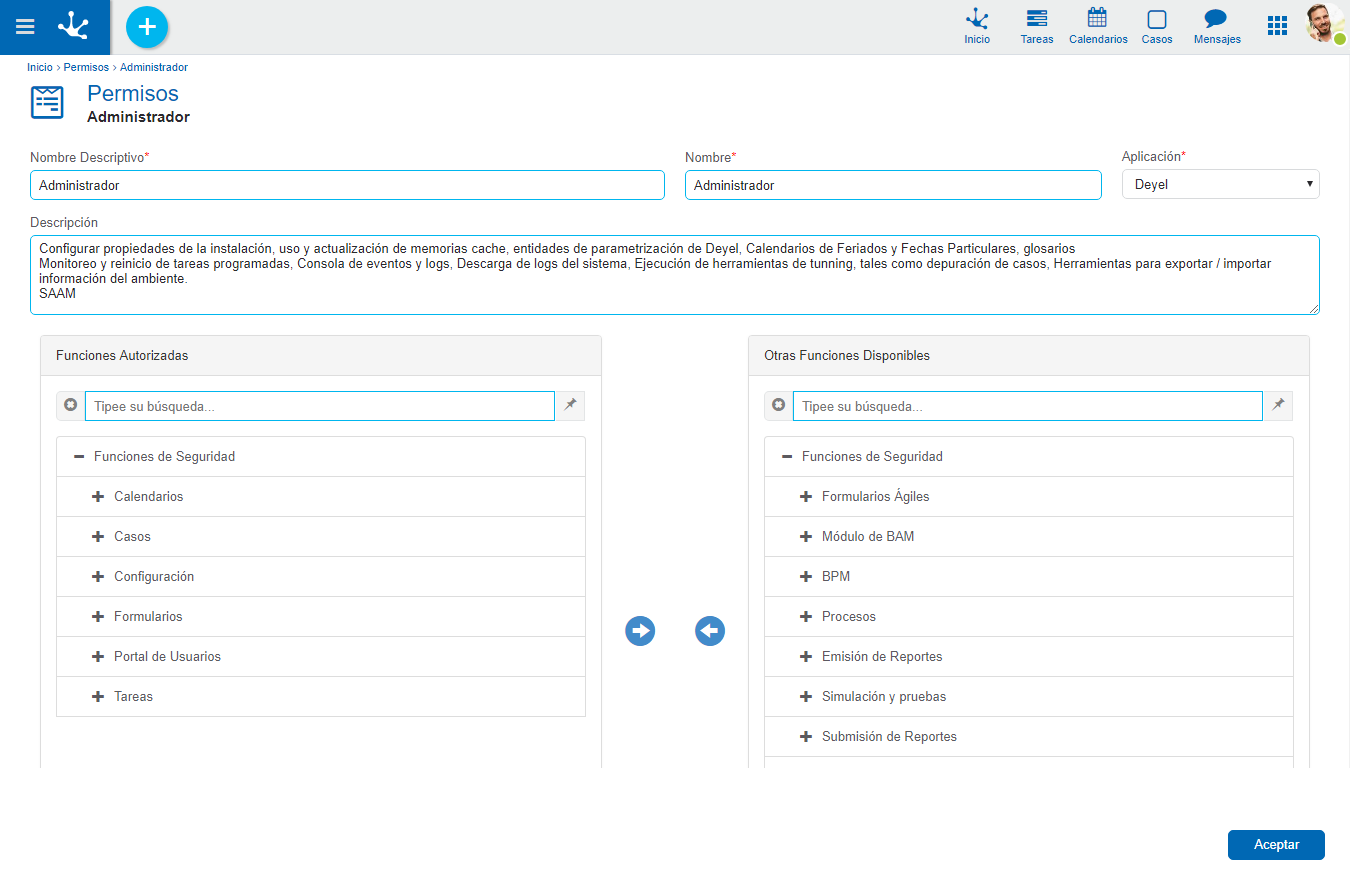Expand the Emisión de Reportes node

806,656
